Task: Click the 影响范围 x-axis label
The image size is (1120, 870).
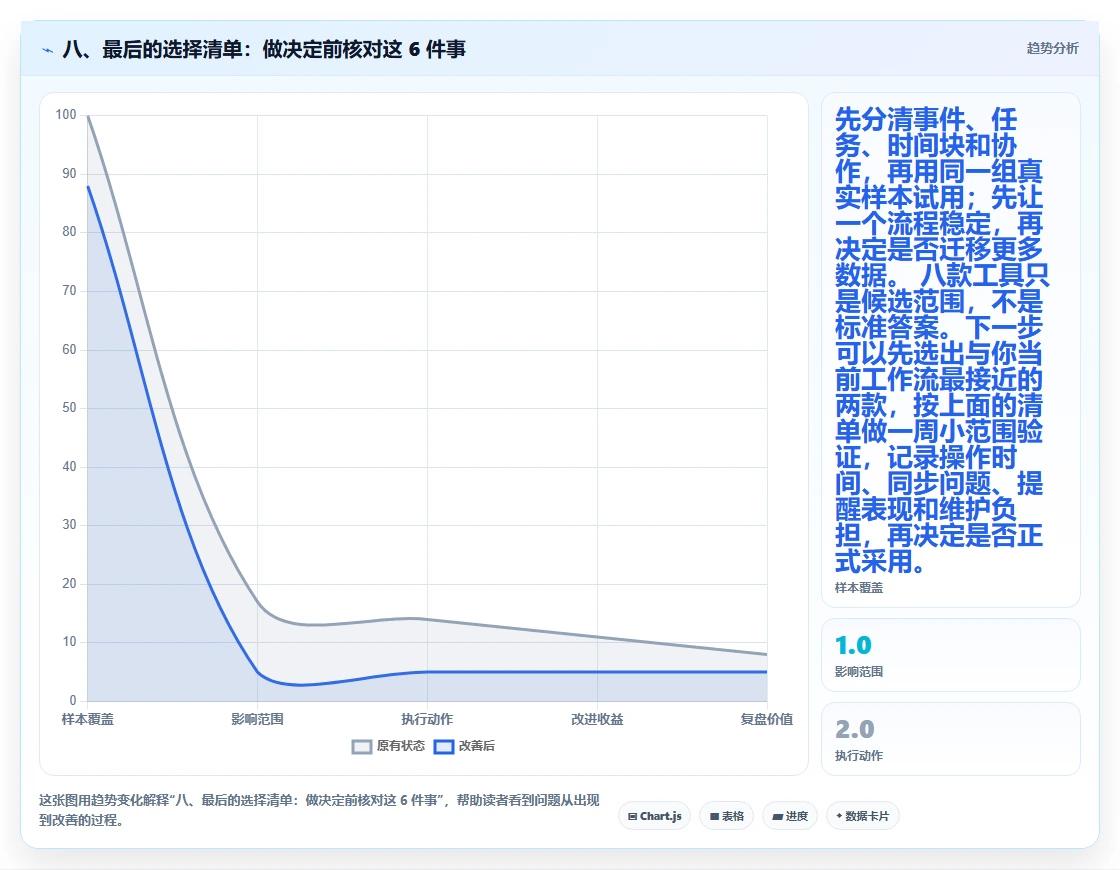Action: tap(257, 719)
